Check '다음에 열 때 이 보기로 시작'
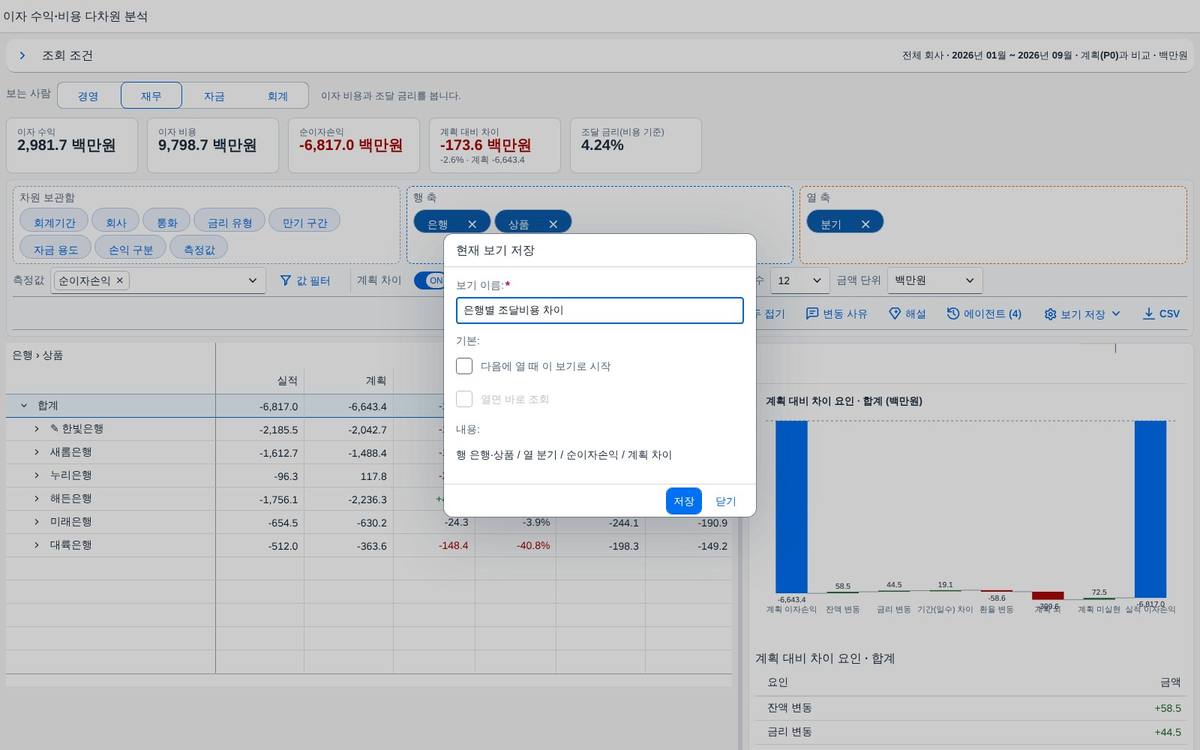1200x750 pixels. click(464, 366)
